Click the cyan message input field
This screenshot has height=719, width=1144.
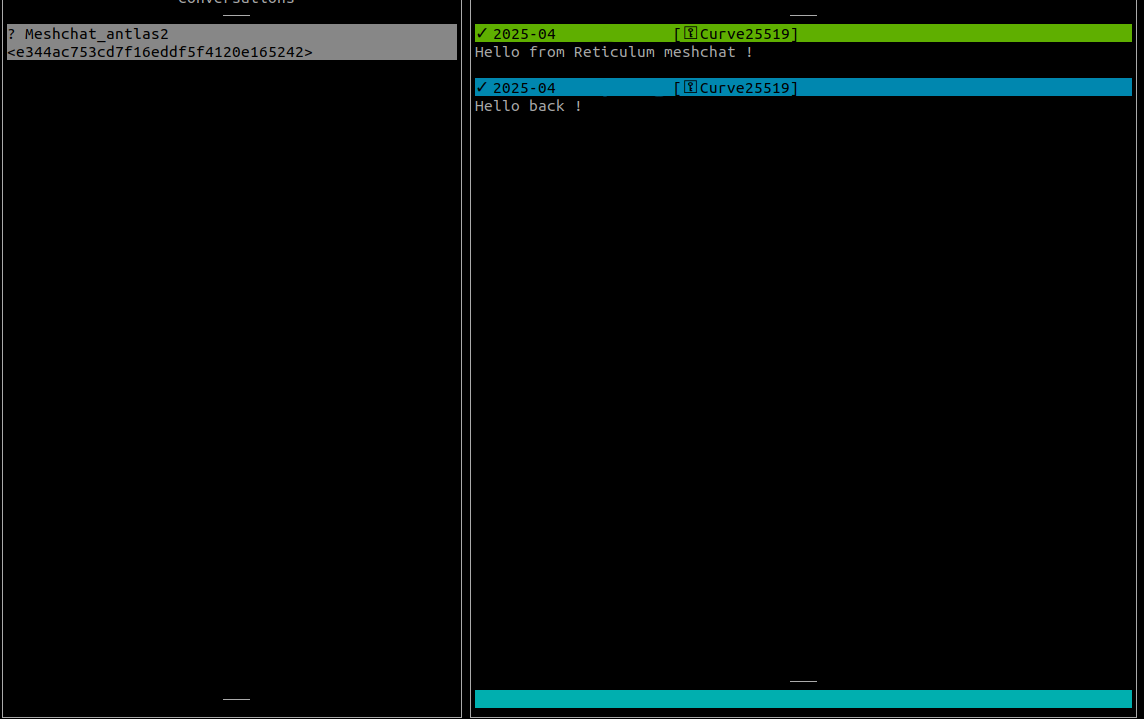pos(803,699)
